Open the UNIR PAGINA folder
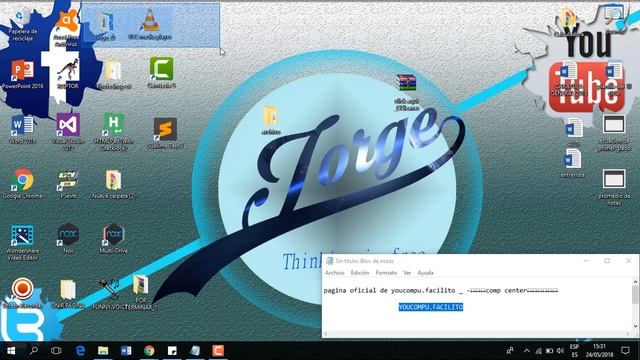Screen dimensions: 640x360 coord(68,293)
